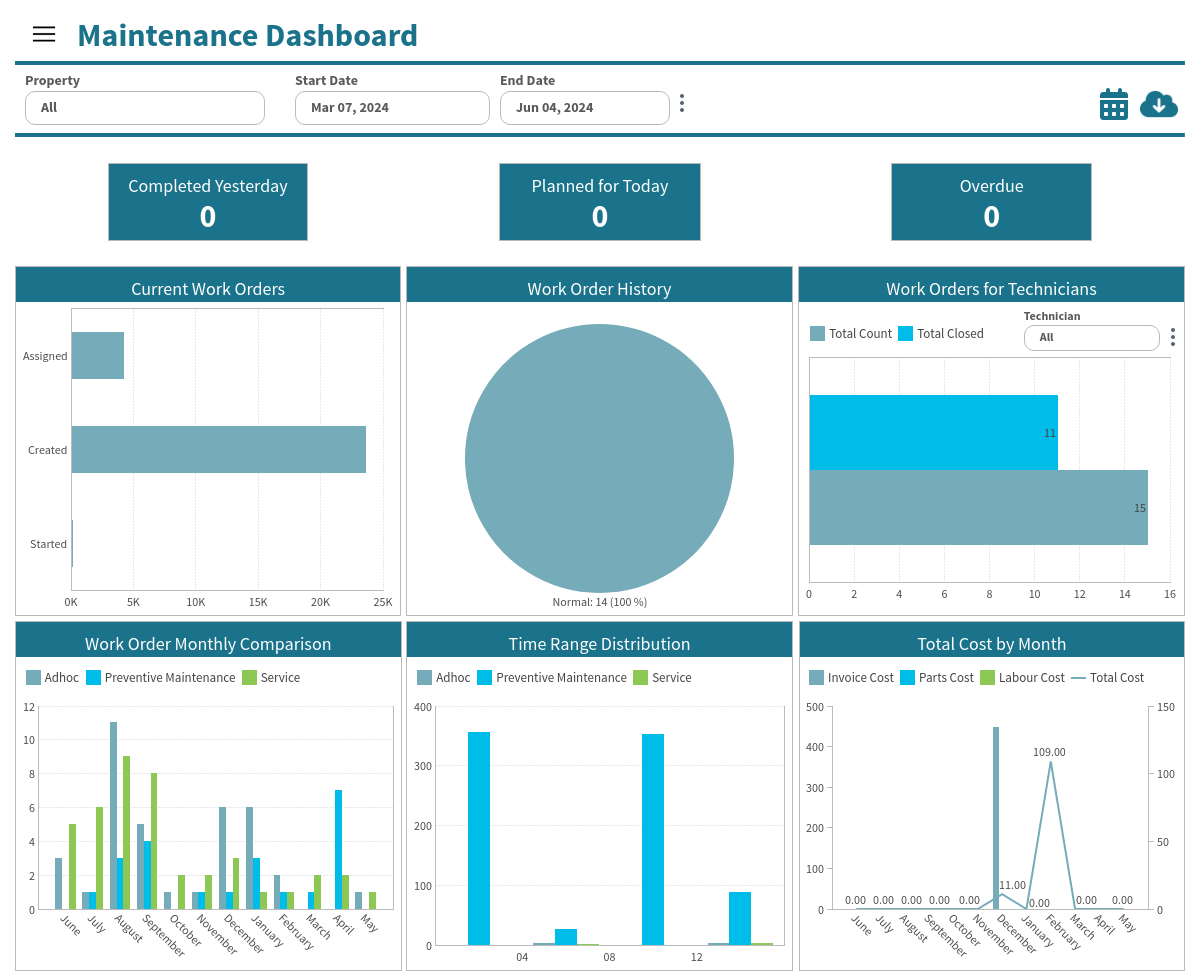Click the Parts Cost color swatch legend
The image size is (1200, 976).
pyautogui.click(x=908, y=678)
